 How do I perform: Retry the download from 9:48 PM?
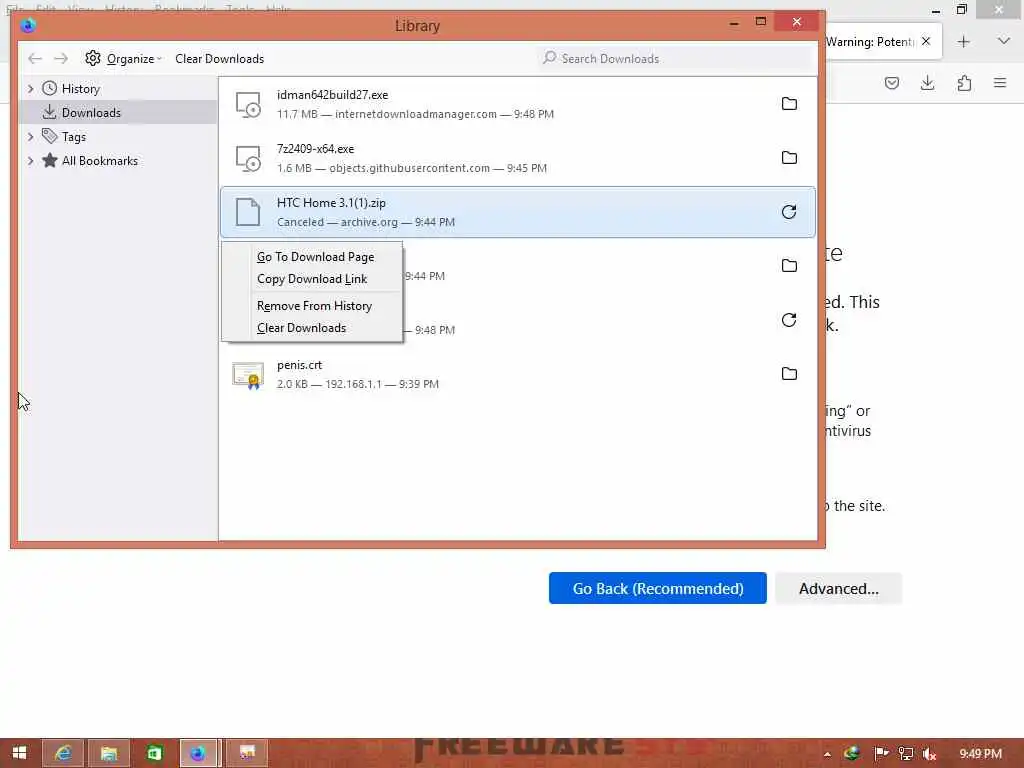[x=789, y=320]
